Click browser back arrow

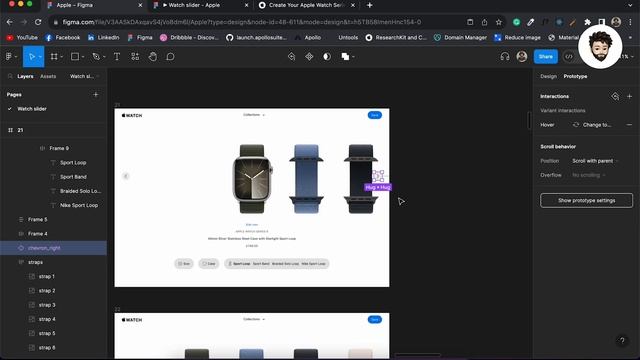click(x=10, y=22)
